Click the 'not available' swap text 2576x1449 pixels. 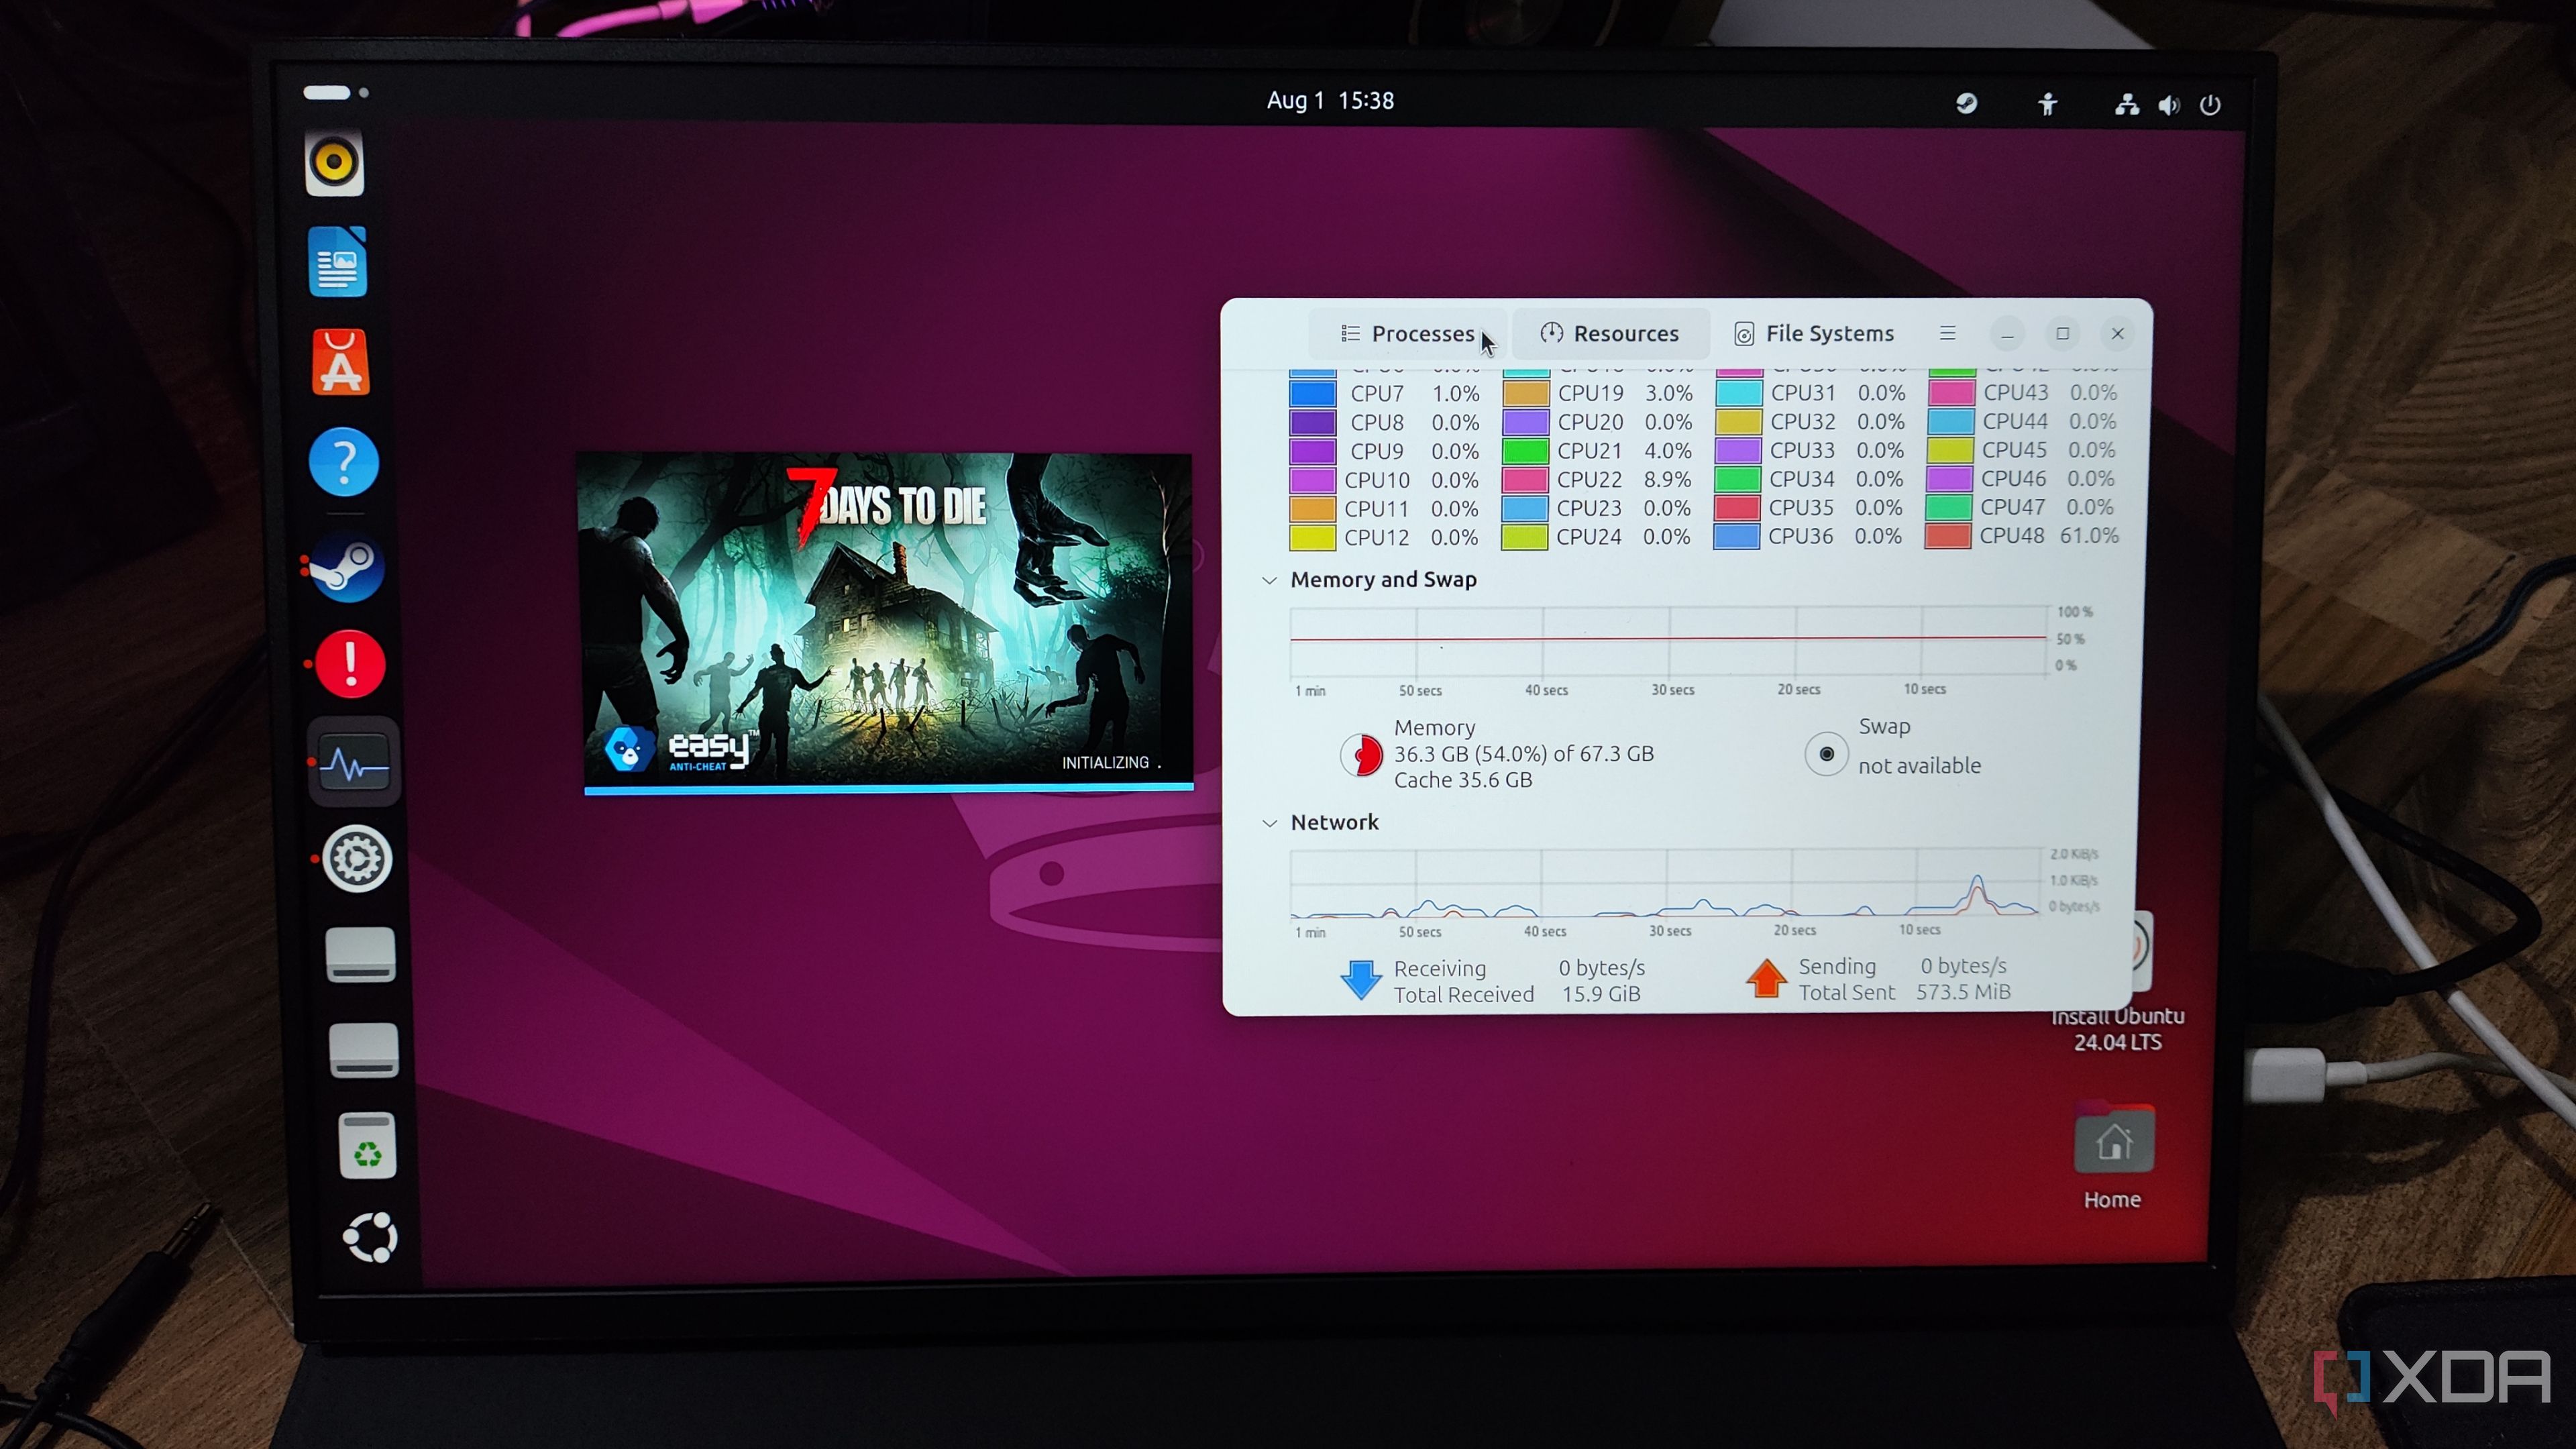click(1919, 766)
